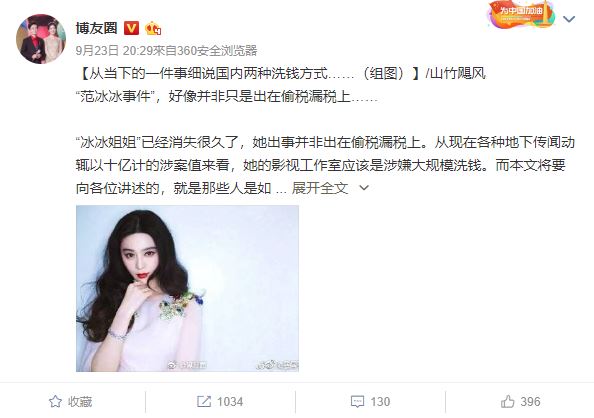Open the 博友圈 profile avatar picture

(x=41, y=39)
